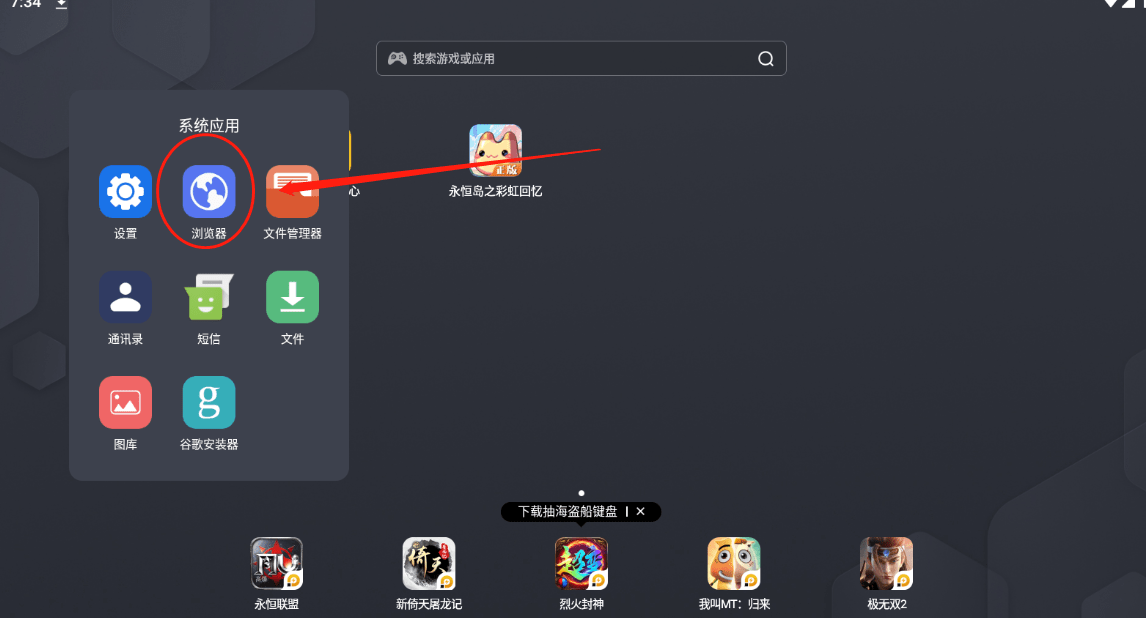The image size is (1146, 618).
Task: Close the 下载抽海盗船键盘 tooltip
Action: [640, 511]
